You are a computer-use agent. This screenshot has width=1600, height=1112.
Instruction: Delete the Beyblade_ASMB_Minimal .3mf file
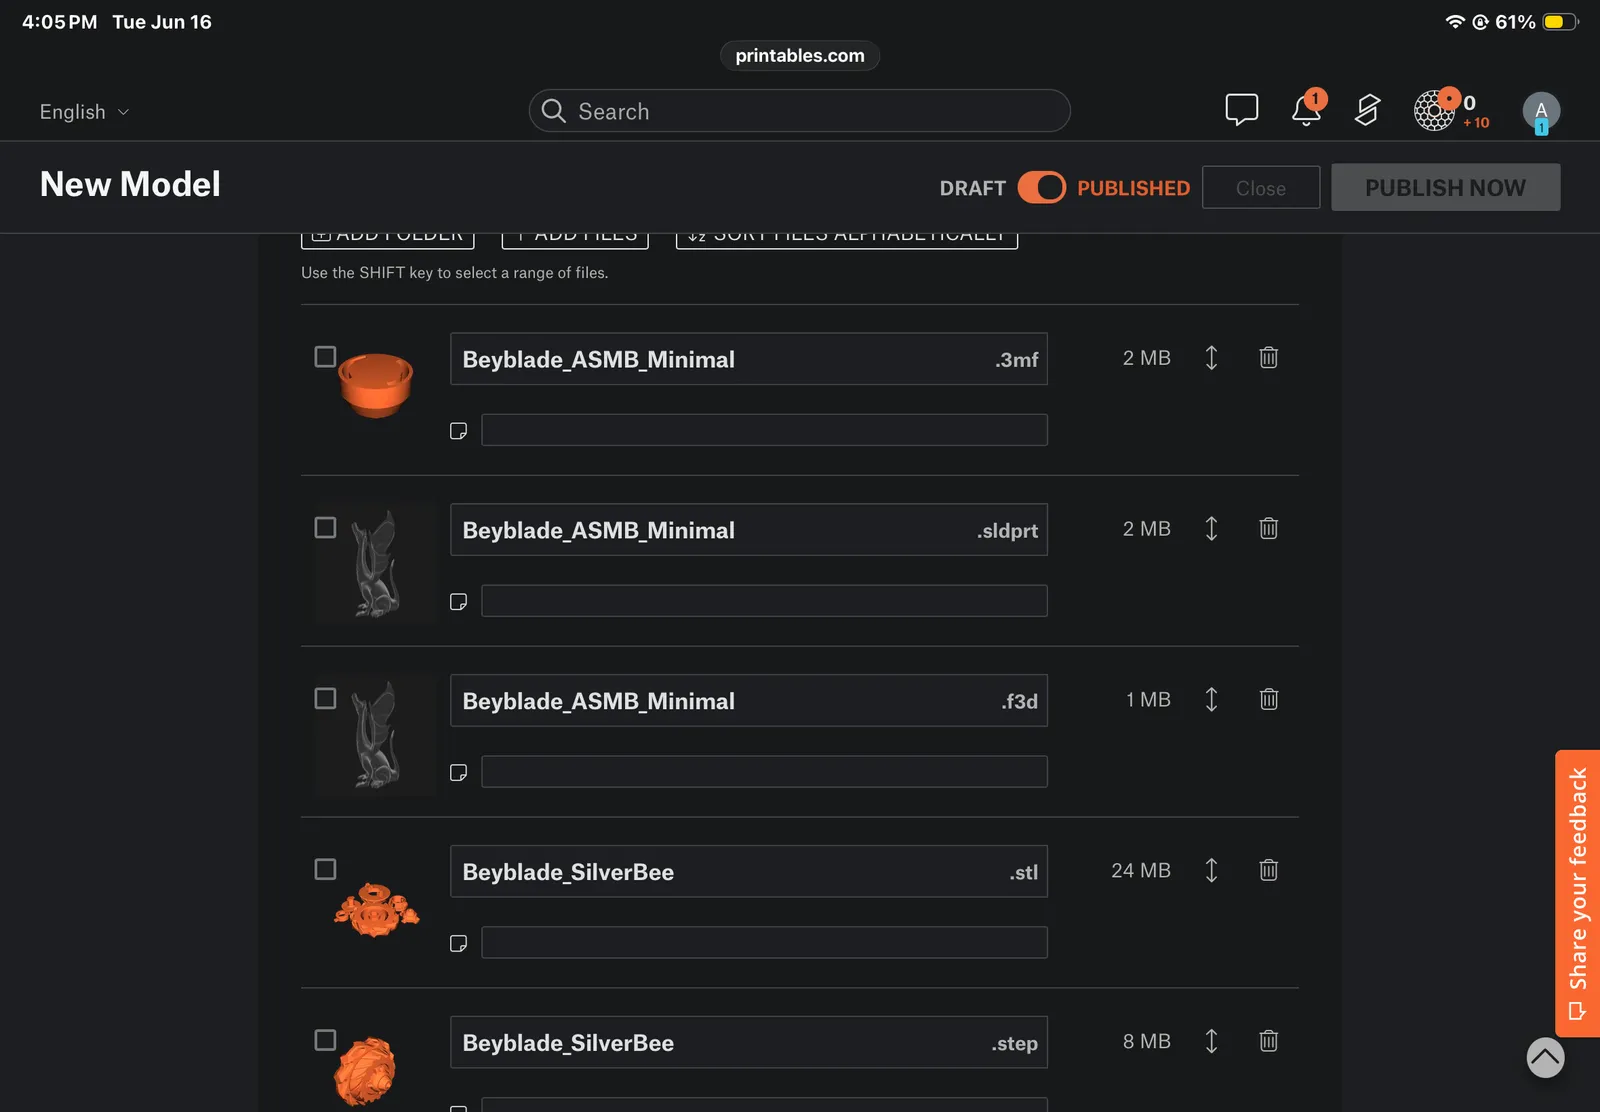[1268, 358]
